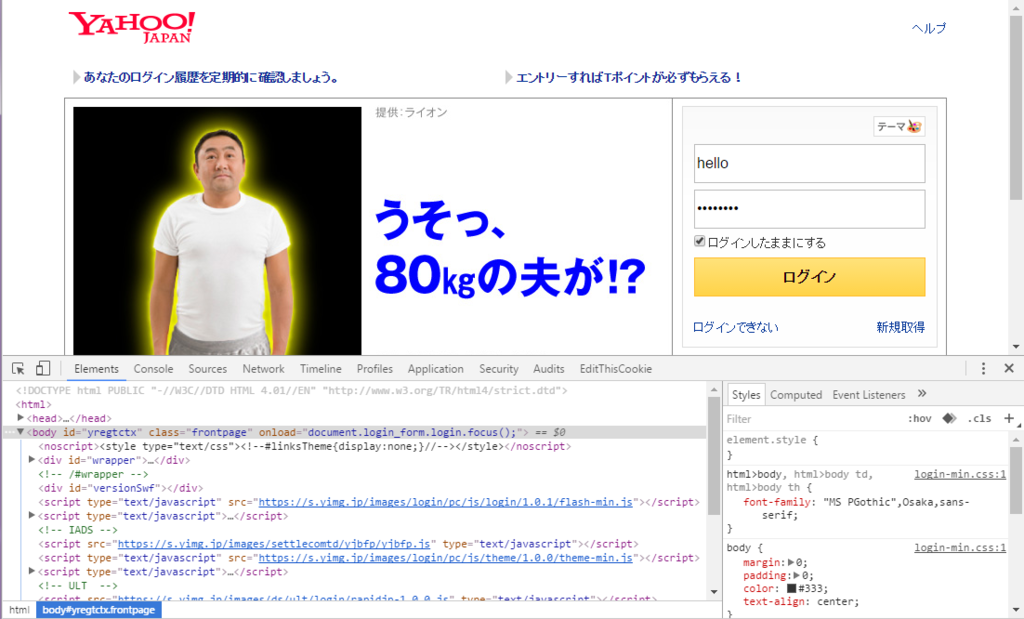Select the Computed sidebar tab

(795, 394)
